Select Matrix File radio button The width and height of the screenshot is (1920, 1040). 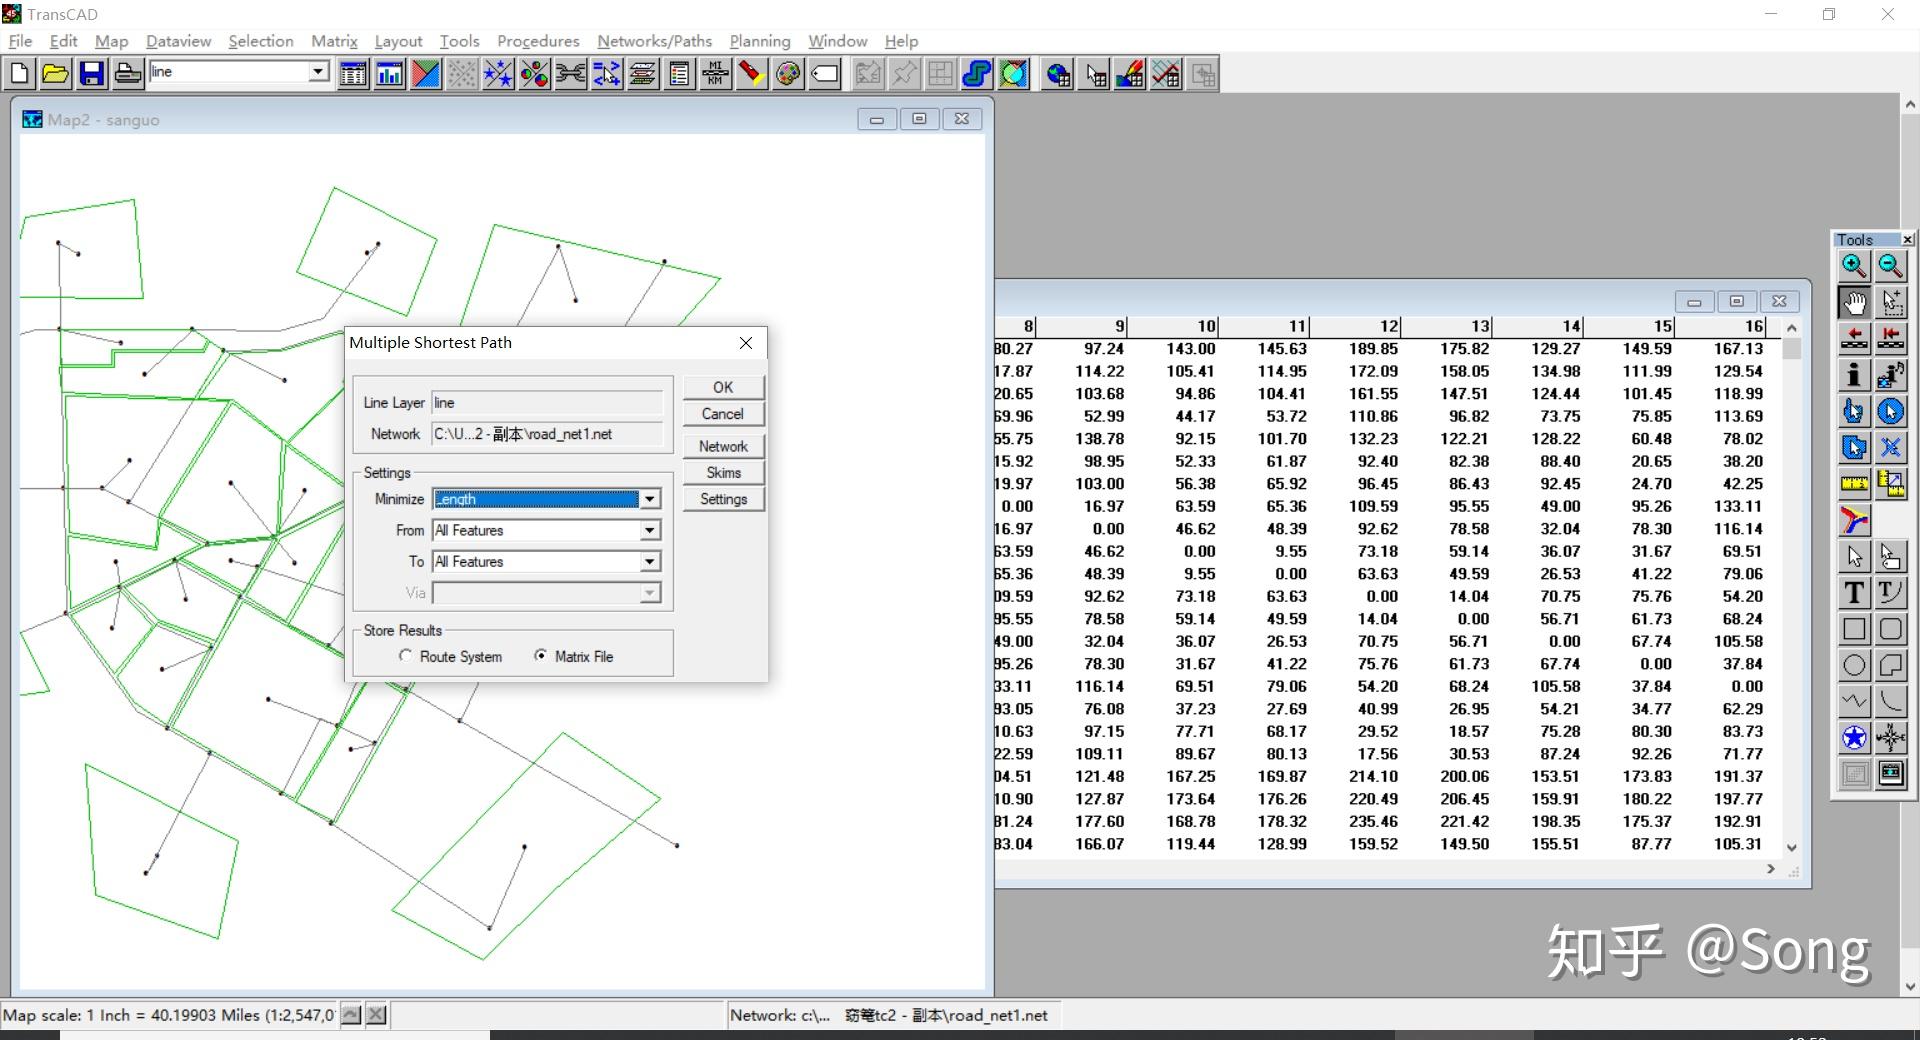540,656
